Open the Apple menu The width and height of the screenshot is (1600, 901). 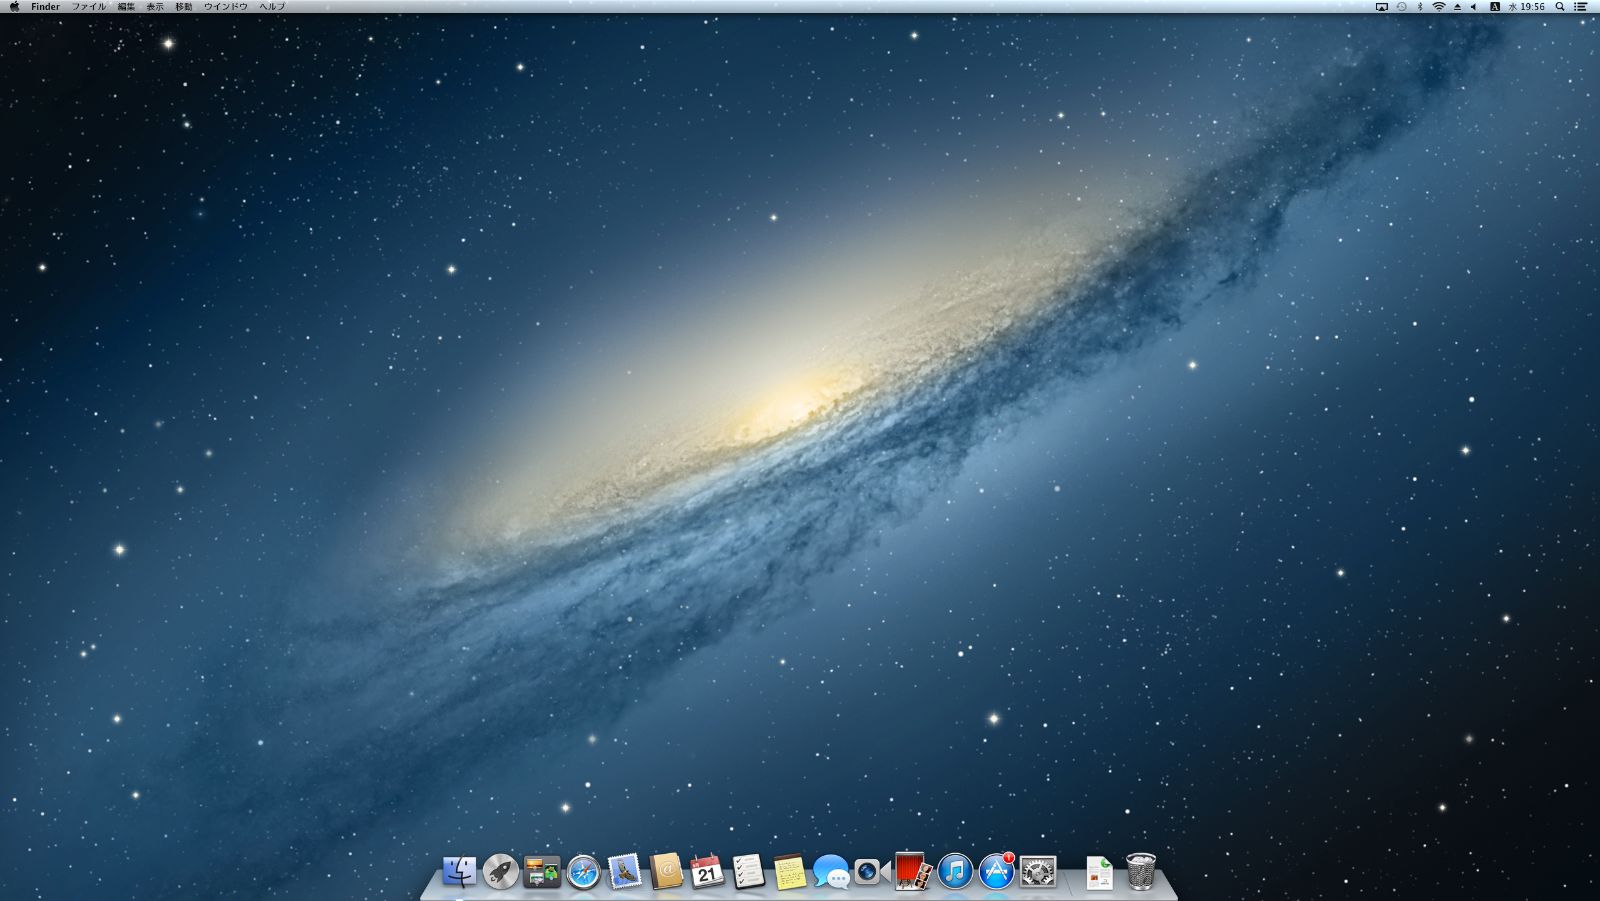coord(14,6)
